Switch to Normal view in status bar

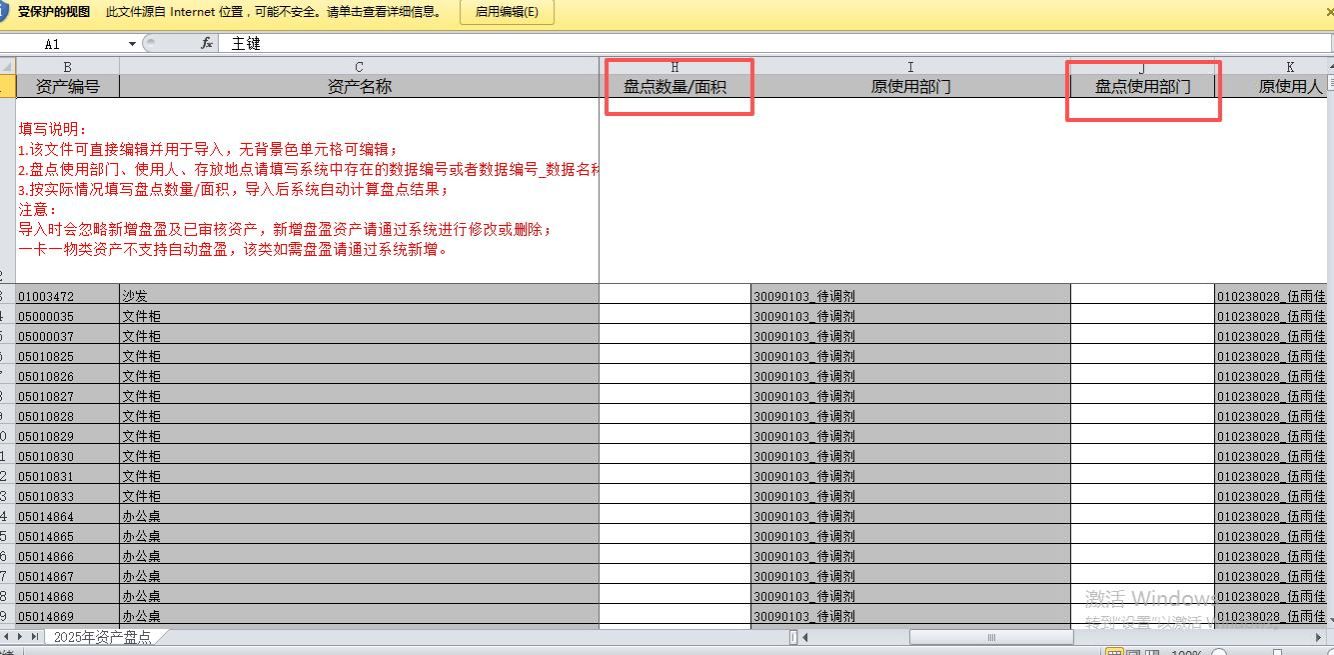click(x=1114, y=652)
